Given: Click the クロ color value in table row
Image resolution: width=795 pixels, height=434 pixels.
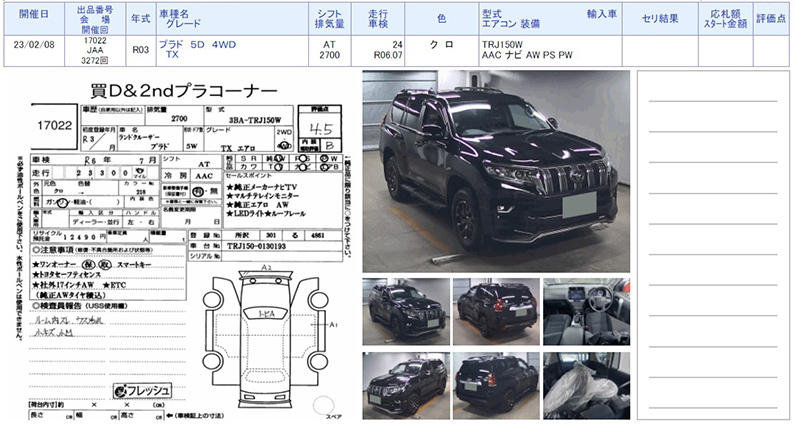Looking at the screenshot, I should point(442,45).
